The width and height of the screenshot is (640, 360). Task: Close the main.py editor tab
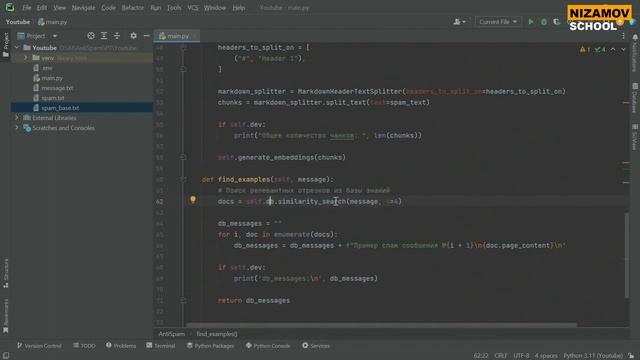(x=195, y=36)
